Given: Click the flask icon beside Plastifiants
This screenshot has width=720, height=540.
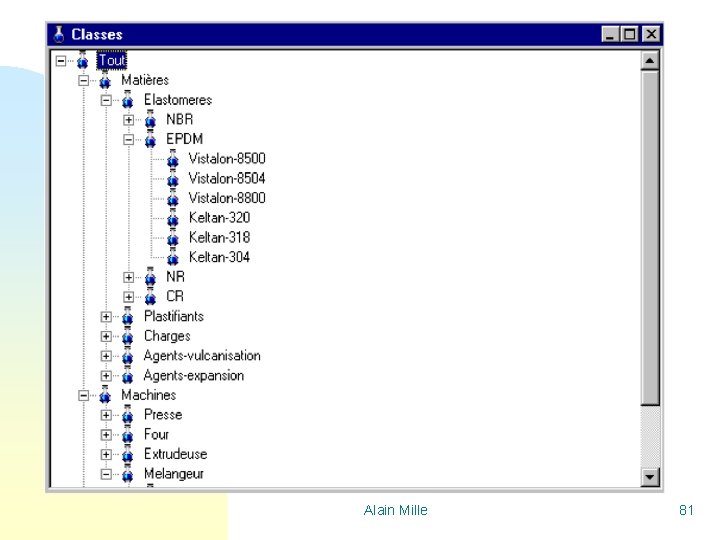Looking at the screenshot, I should click(x=128, y=317).
